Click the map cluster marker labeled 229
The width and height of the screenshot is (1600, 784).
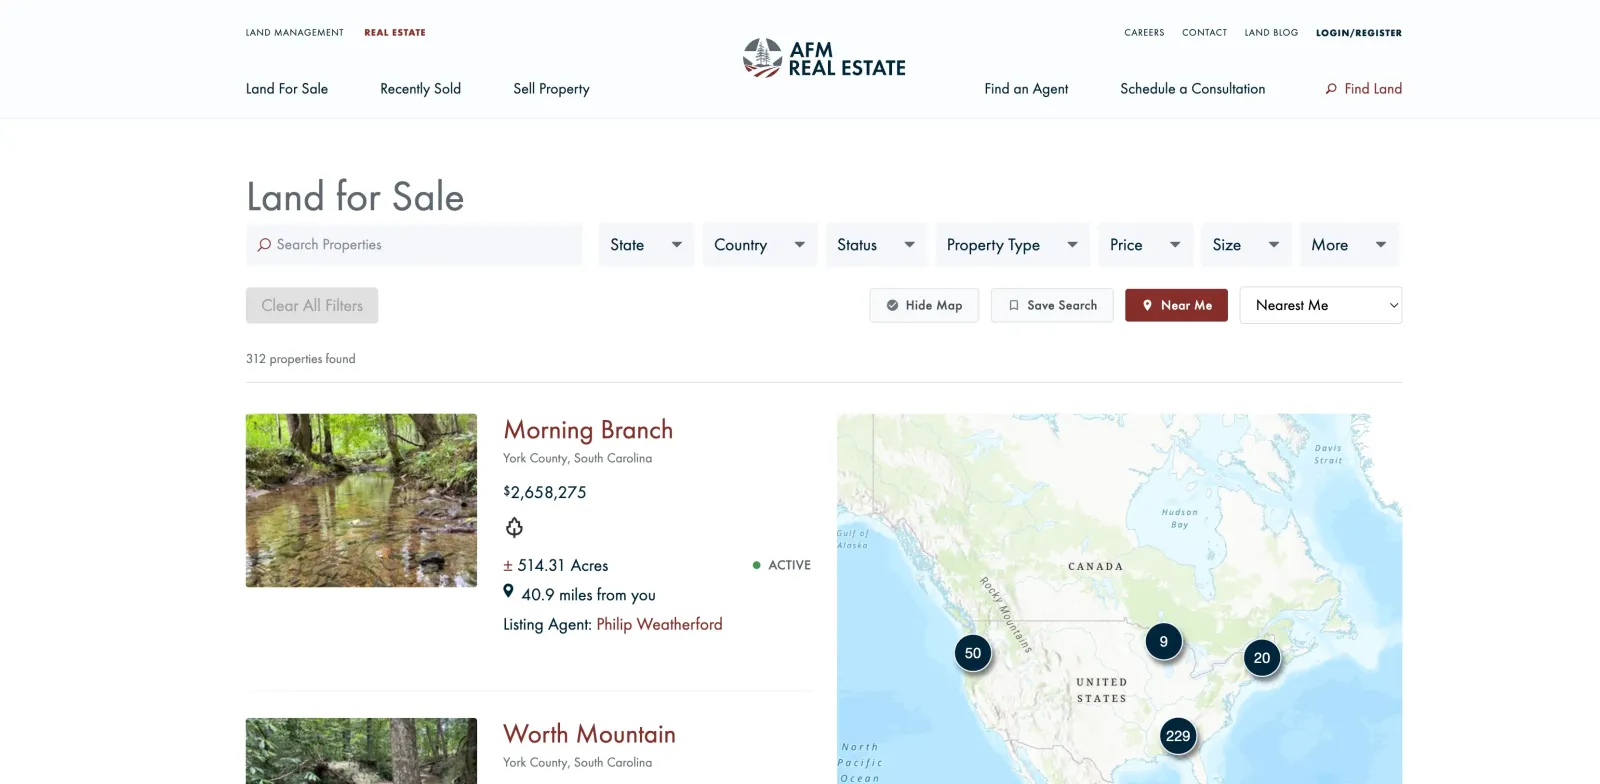tap(1178, 736)
